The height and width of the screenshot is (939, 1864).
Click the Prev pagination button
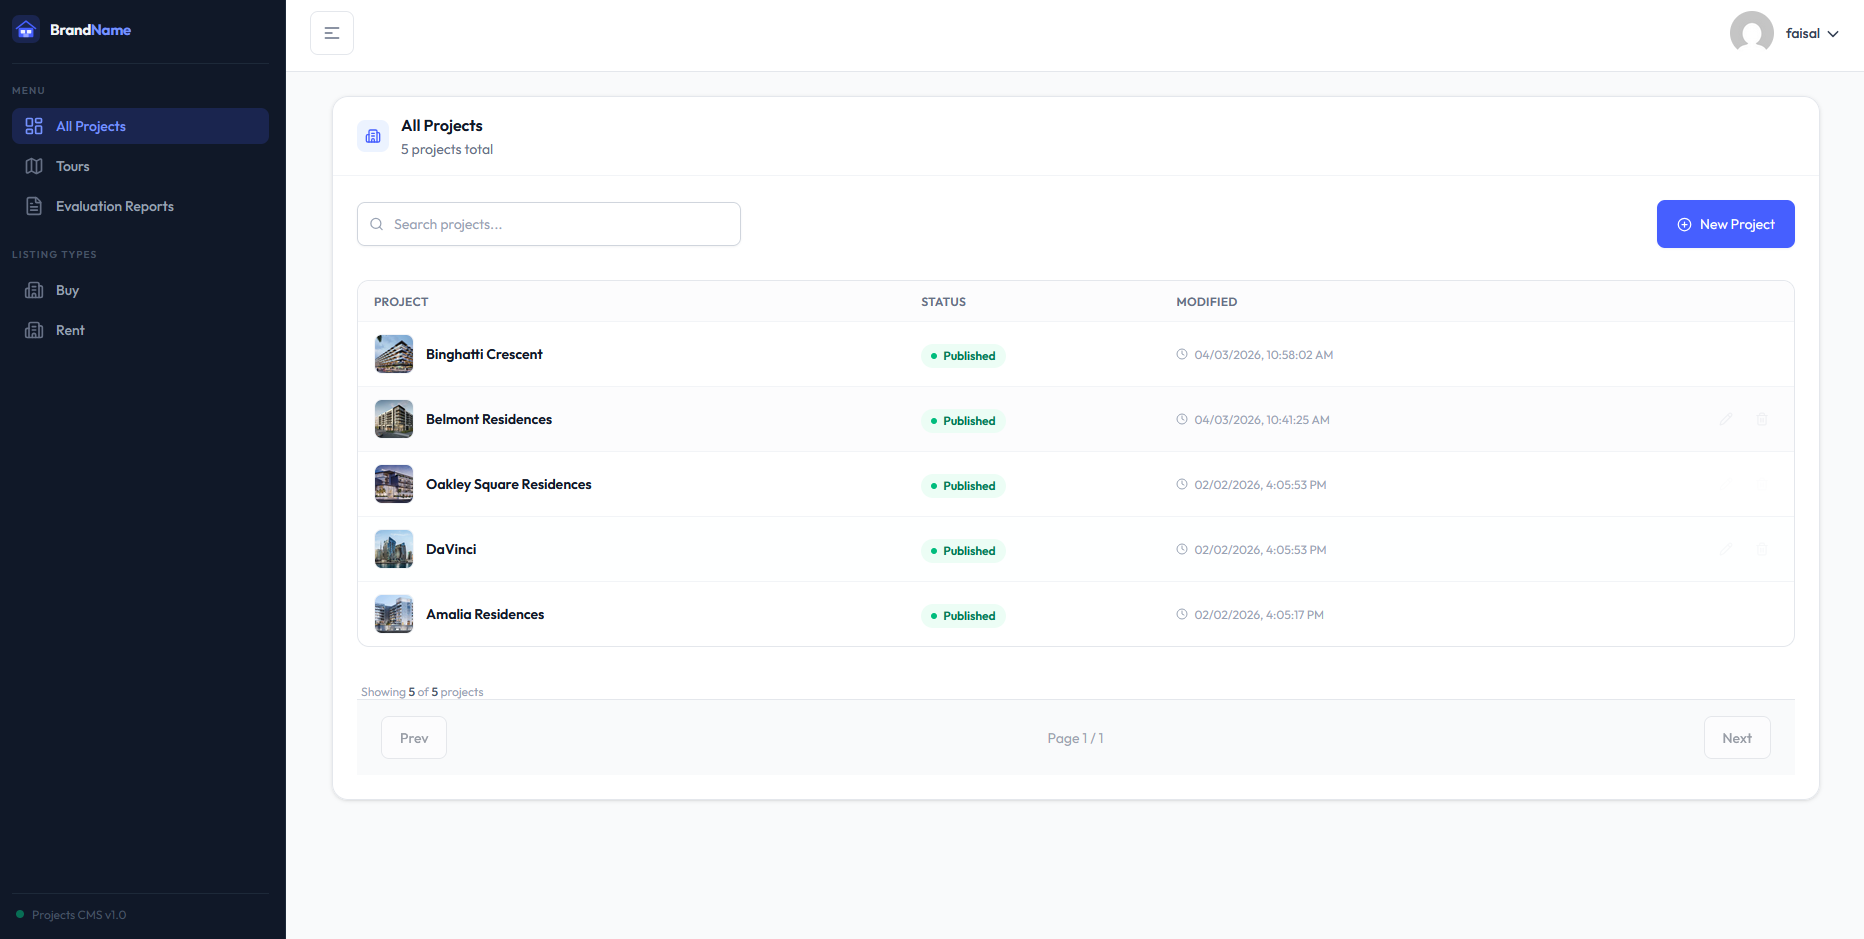click(414, 738)
